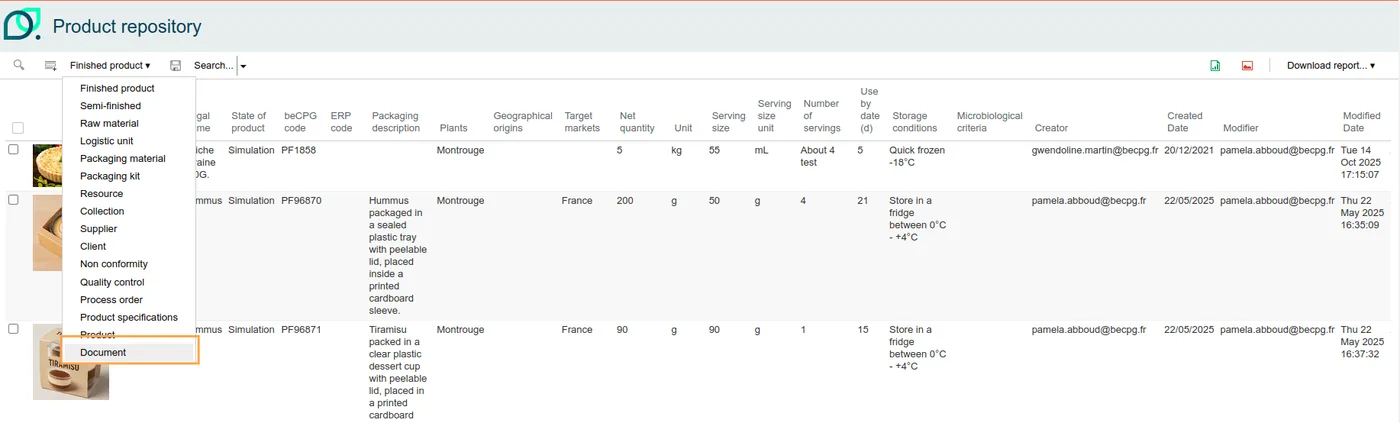Click the PF96871 code cell
Viewport: 1400px width, 423px height.
(x=302, y=329)
